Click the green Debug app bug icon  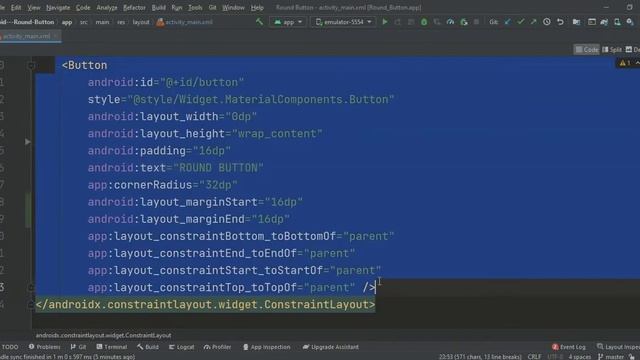(x=424, y=22)
